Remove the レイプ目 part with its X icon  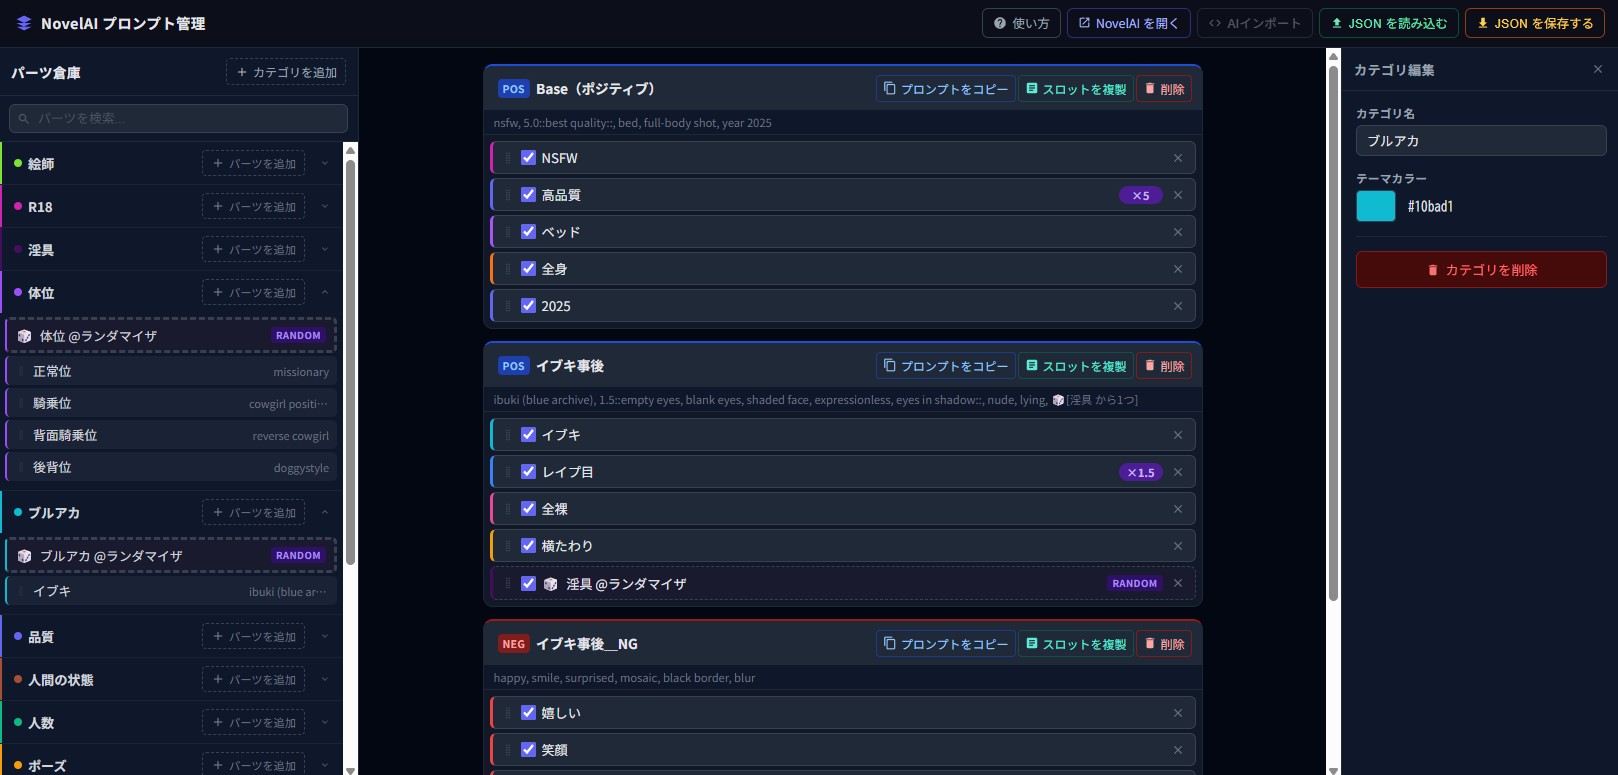coord(1178,472)
